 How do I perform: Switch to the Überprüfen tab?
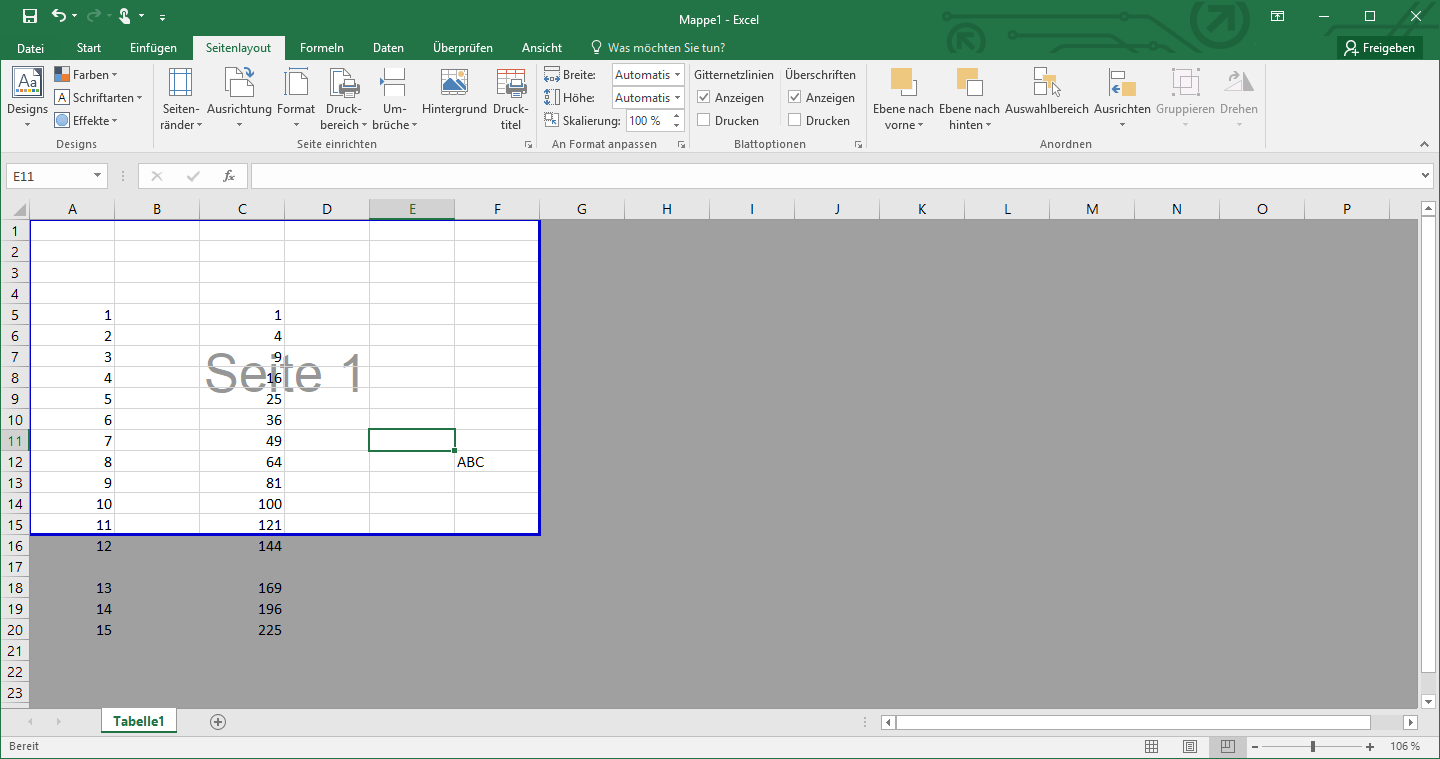pos(463,48)
